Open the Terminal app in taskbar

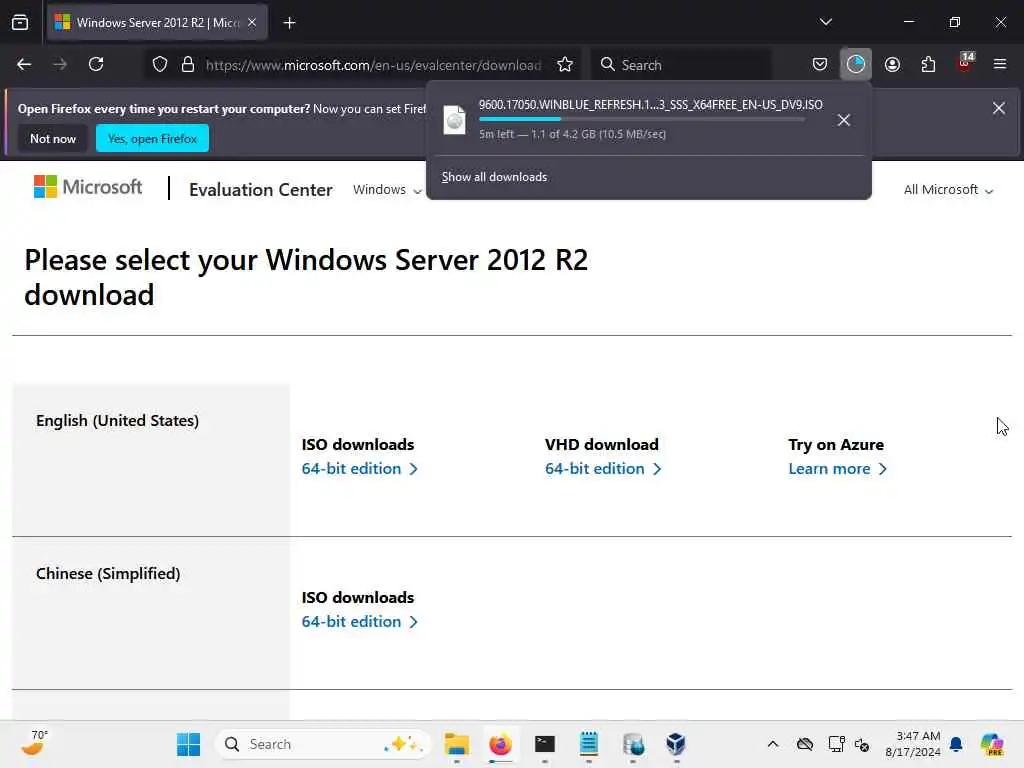pyautogui.click(x=545, y=744)
